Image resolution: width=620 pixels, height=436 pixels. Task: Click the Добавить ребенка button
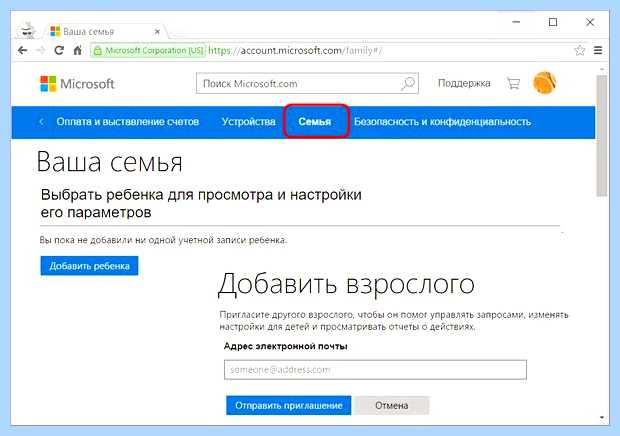(89, 266)
